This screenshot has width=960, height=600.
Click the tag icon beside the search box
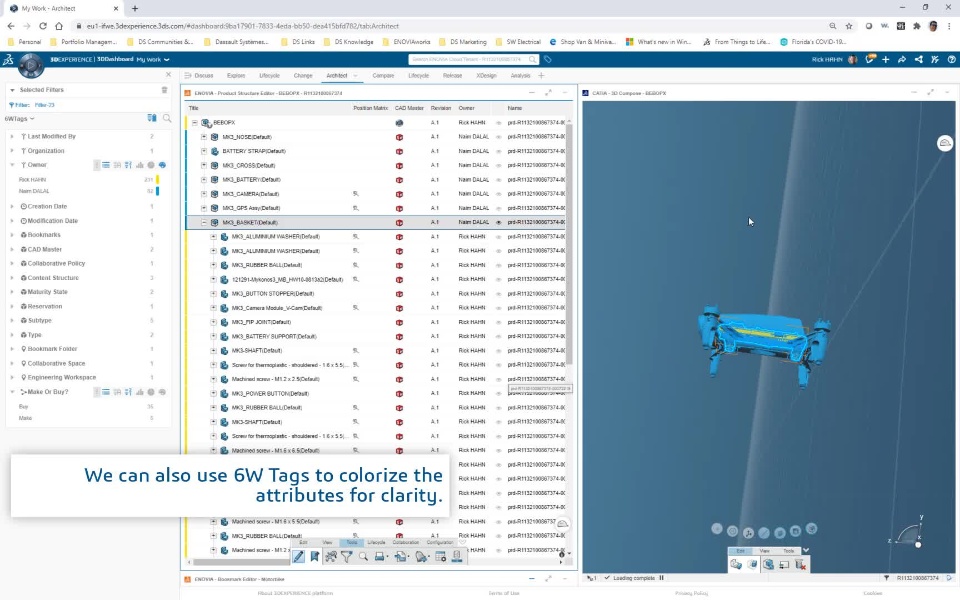(x=548, y=59)
